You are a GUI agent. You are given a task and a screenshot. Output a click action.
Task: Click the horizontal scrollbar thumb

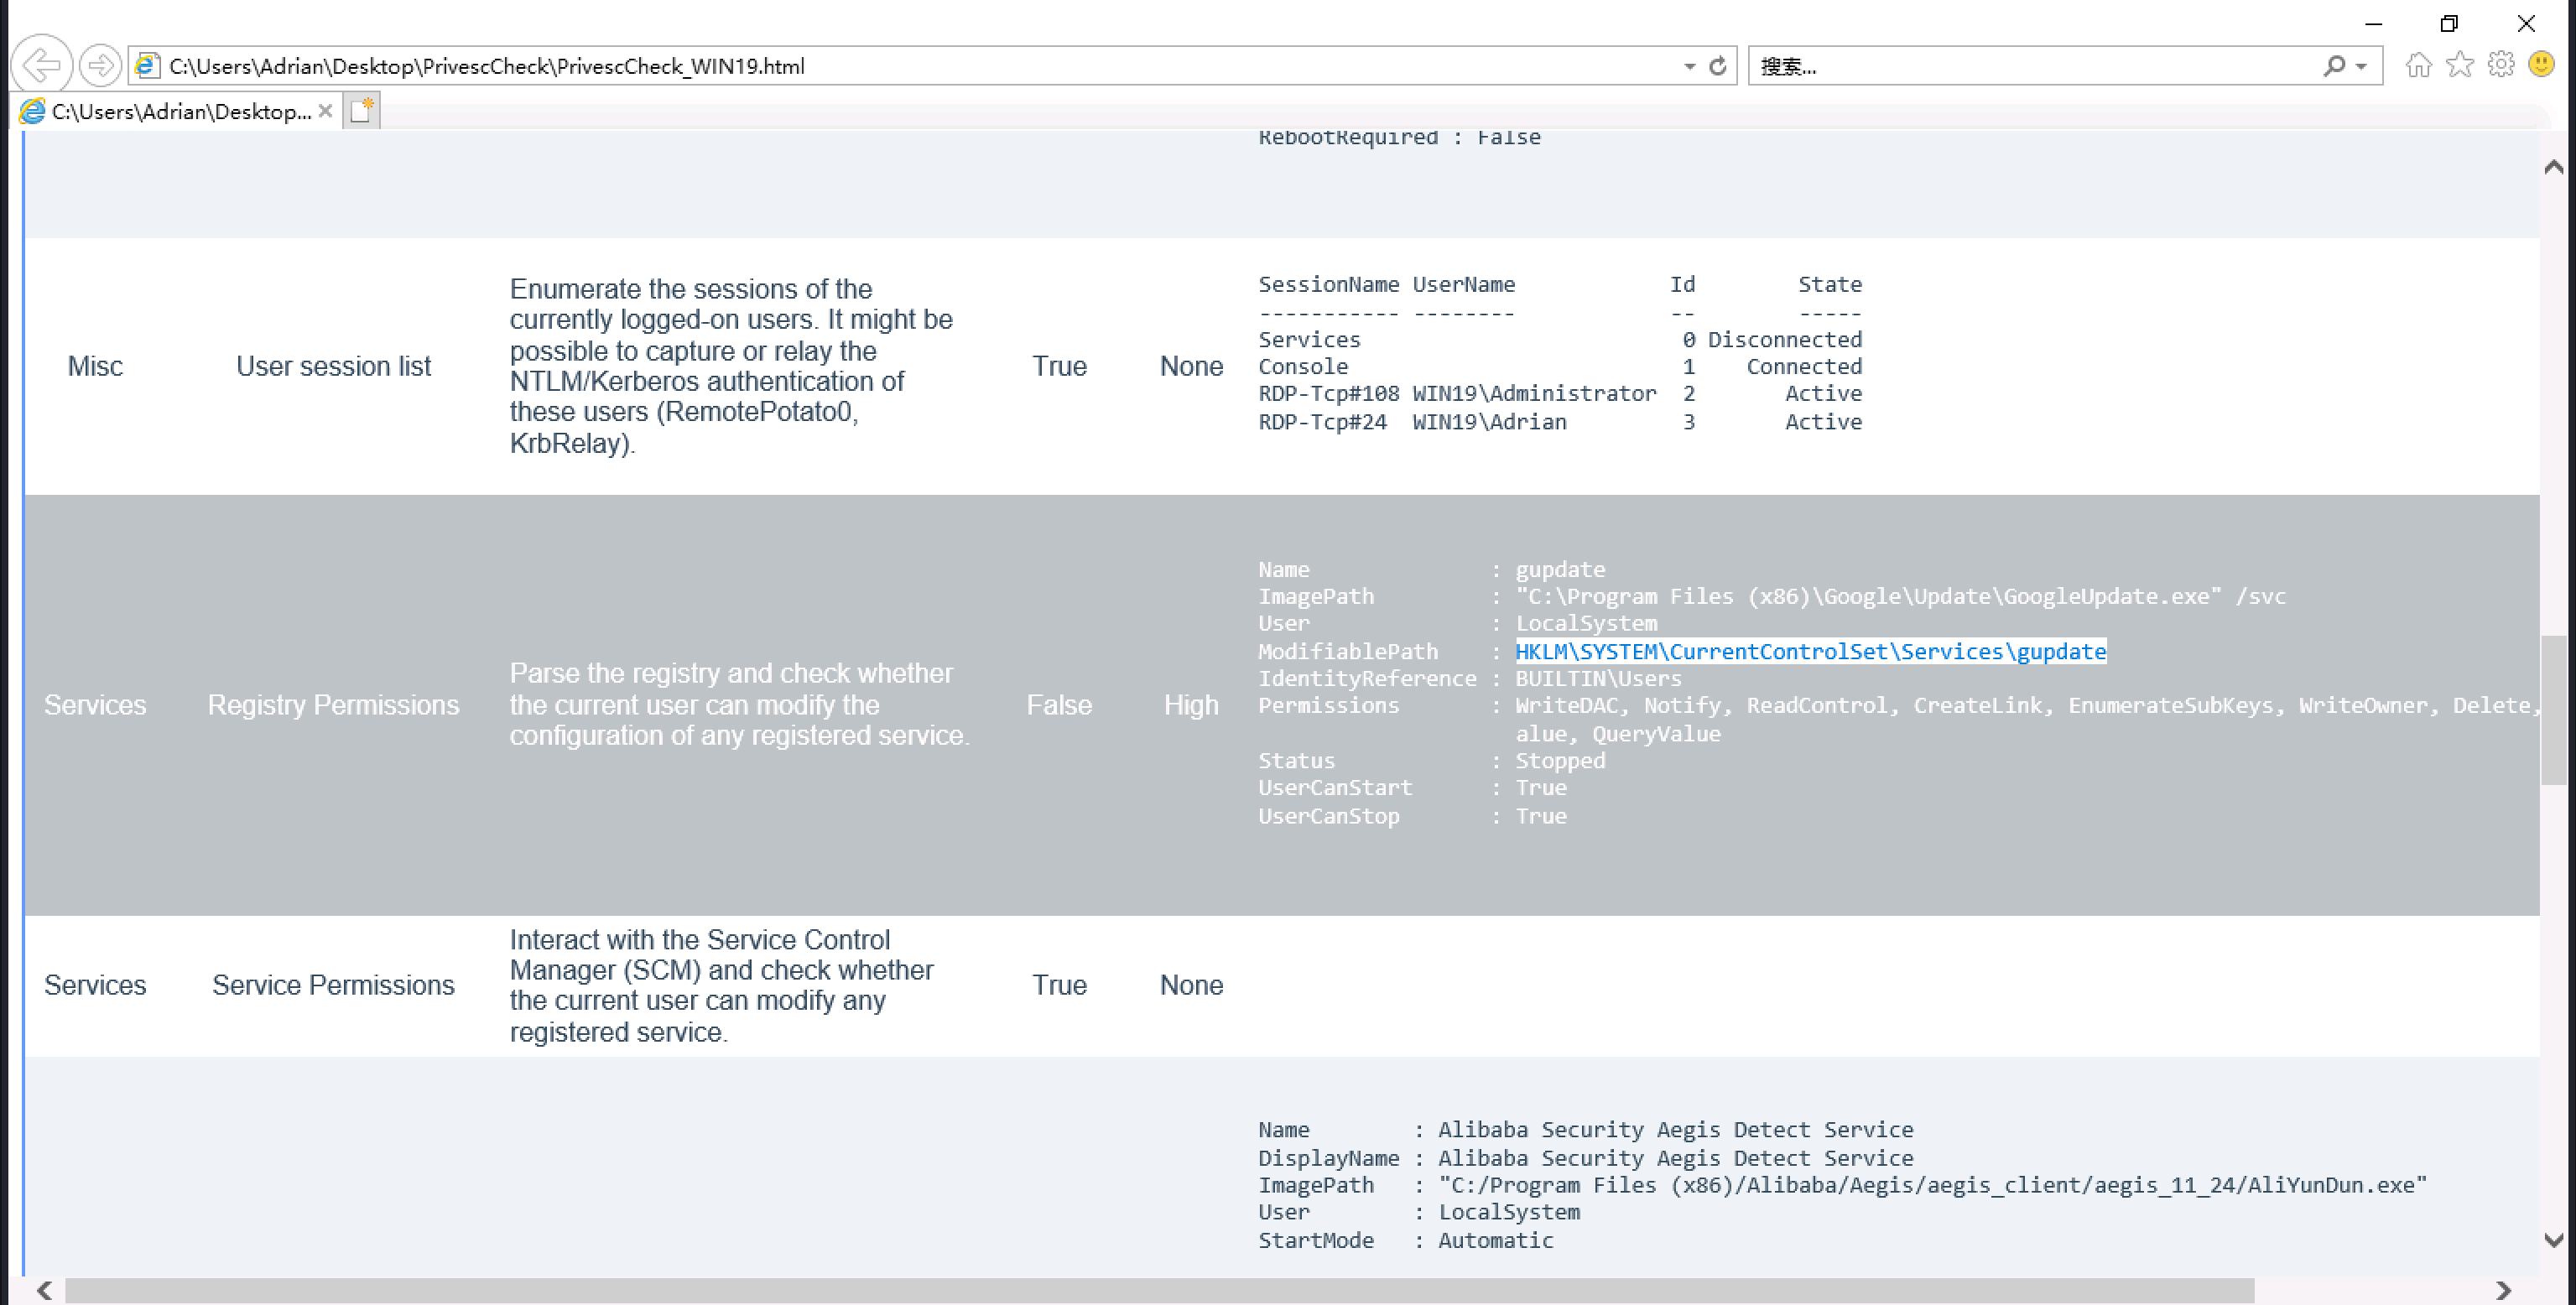[1160, 1290]
